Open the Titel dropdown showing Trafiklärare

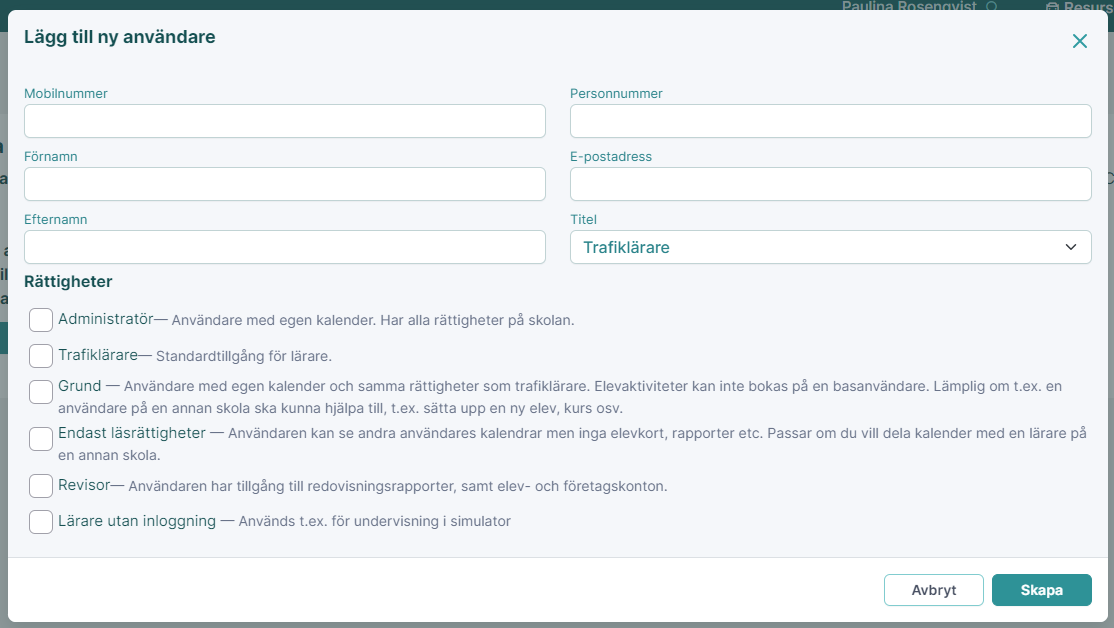coord(831,247)
